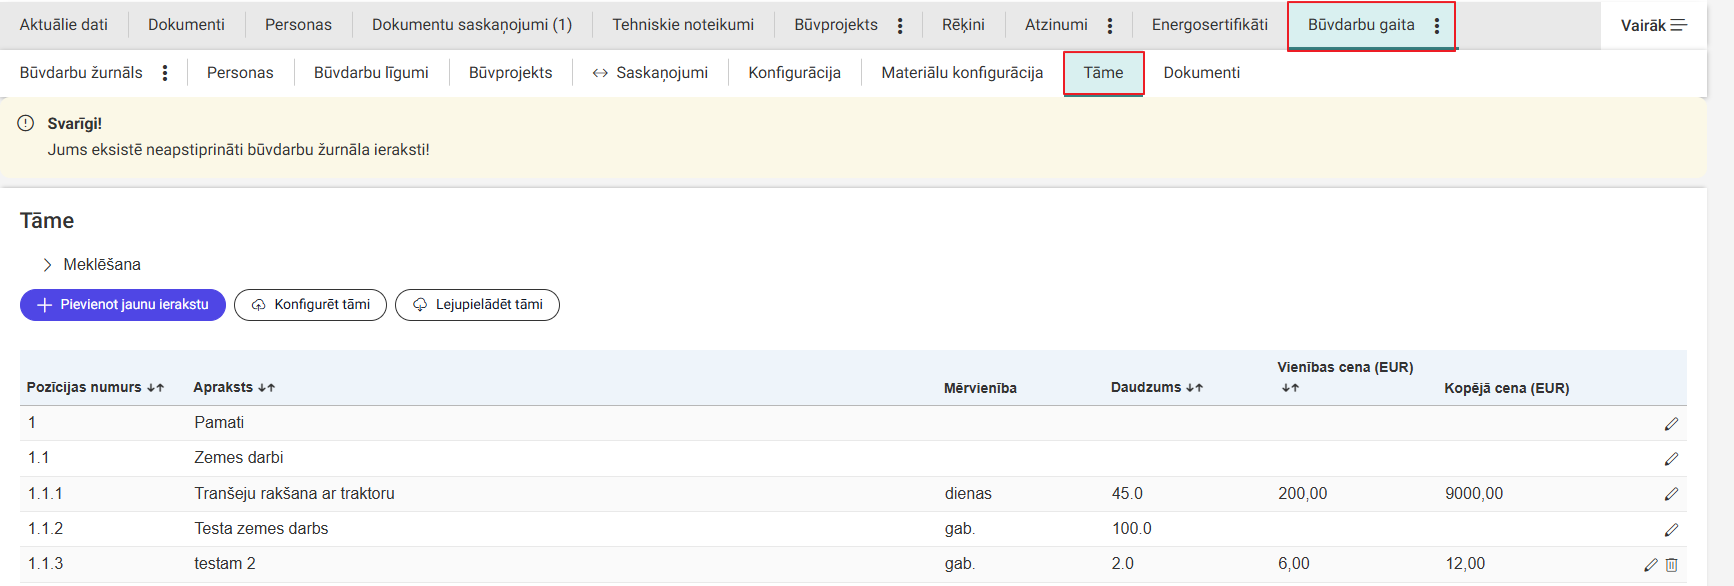Sort by Pozīcijas numurs arrows
This screenshot has height=586, width=1734.
[x=155, y=388]
